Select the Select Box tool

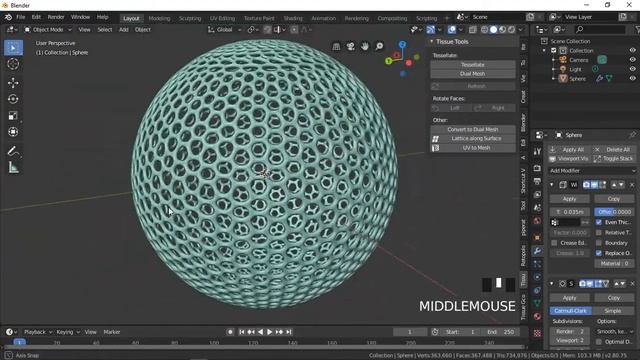pos(13,48)
